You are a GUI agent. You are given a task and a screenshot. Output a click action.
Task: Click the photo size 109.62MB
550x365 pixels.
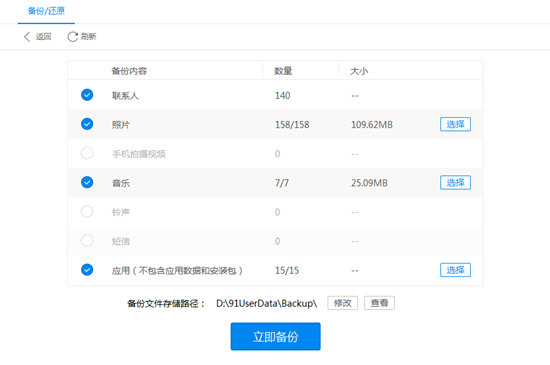372,125
